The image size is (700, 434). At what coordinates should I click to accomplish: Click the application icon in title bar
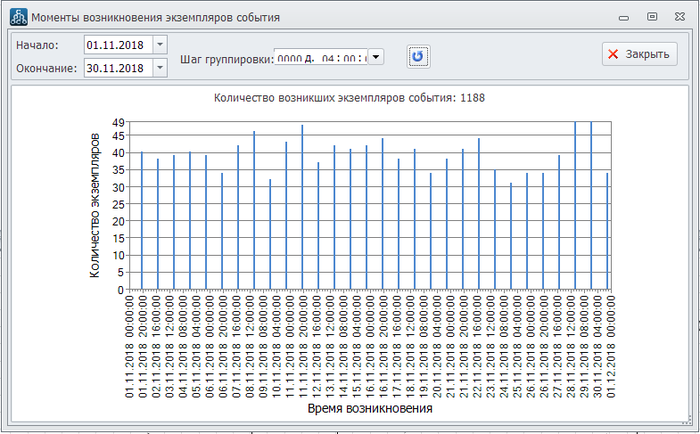(x=17, y=17)
